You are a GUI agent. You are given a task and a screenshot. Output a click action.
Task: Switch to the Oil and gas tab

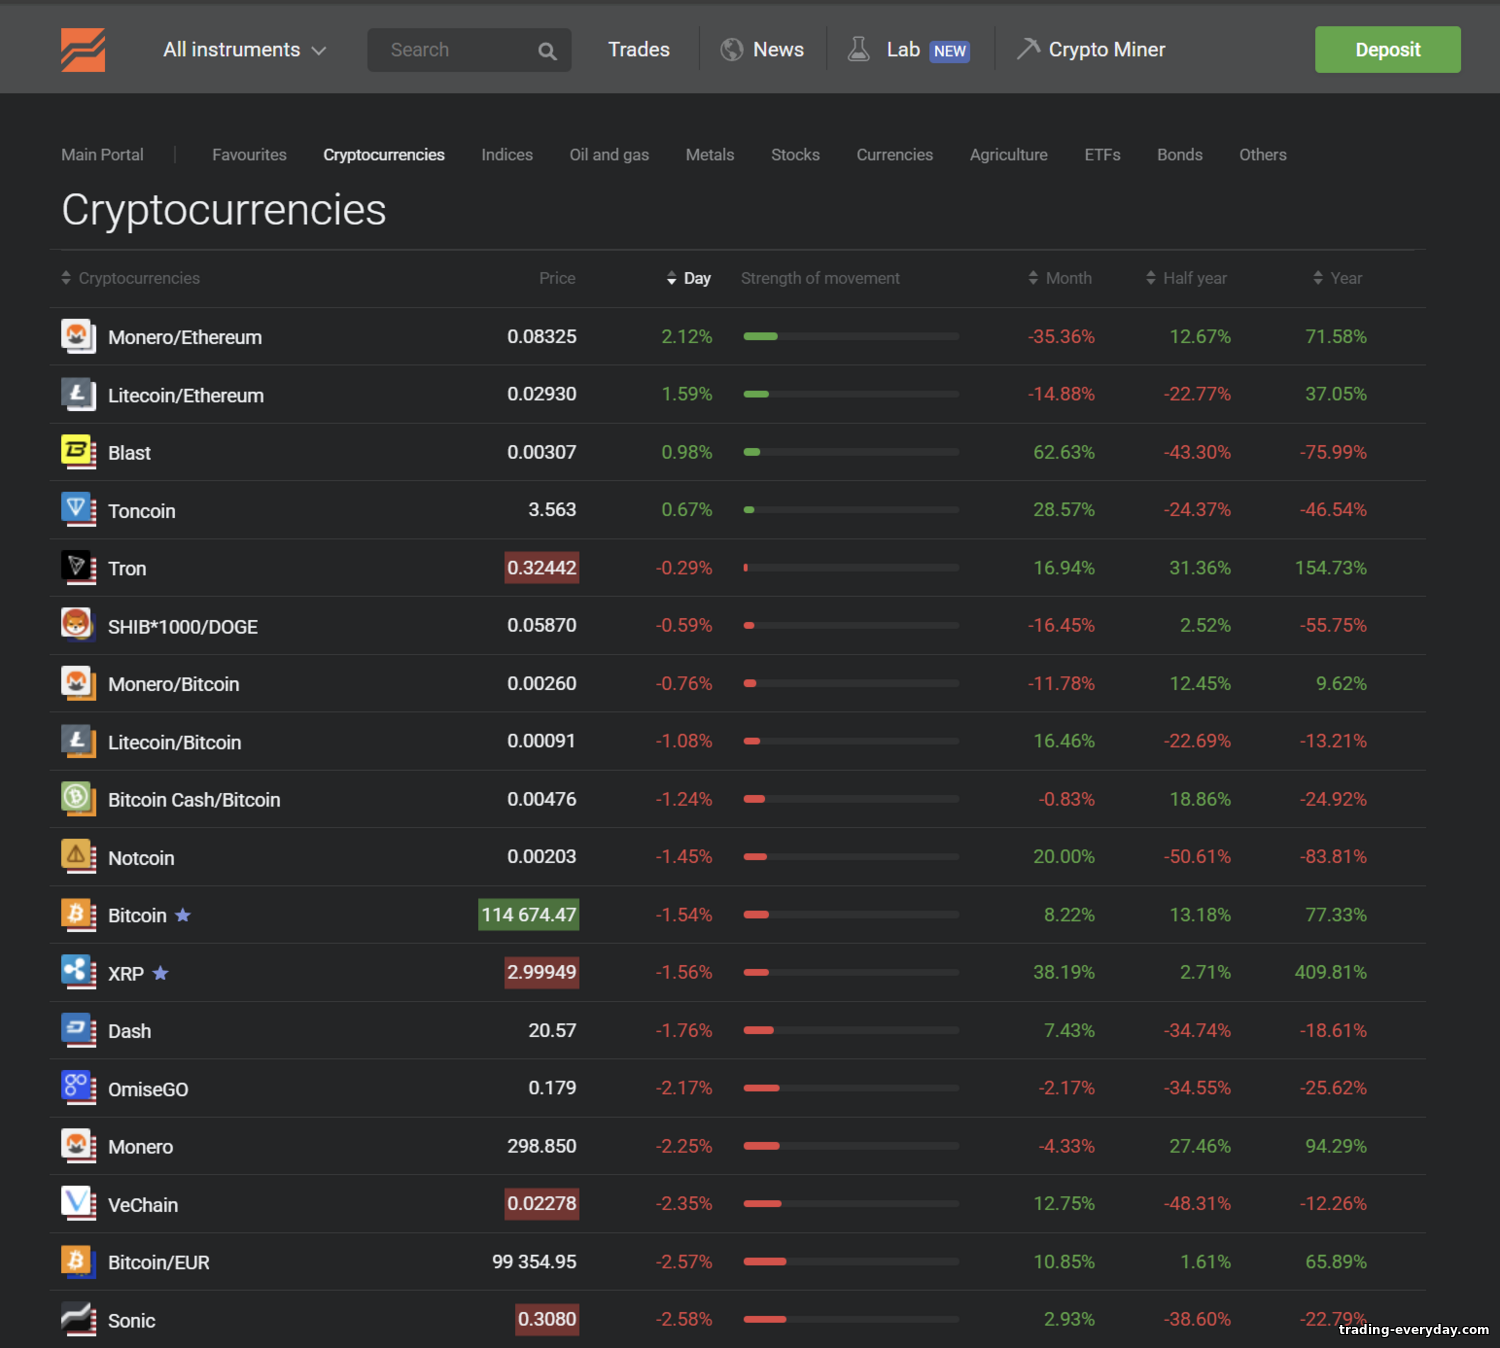pyautogui.click(x=609, y=155)
